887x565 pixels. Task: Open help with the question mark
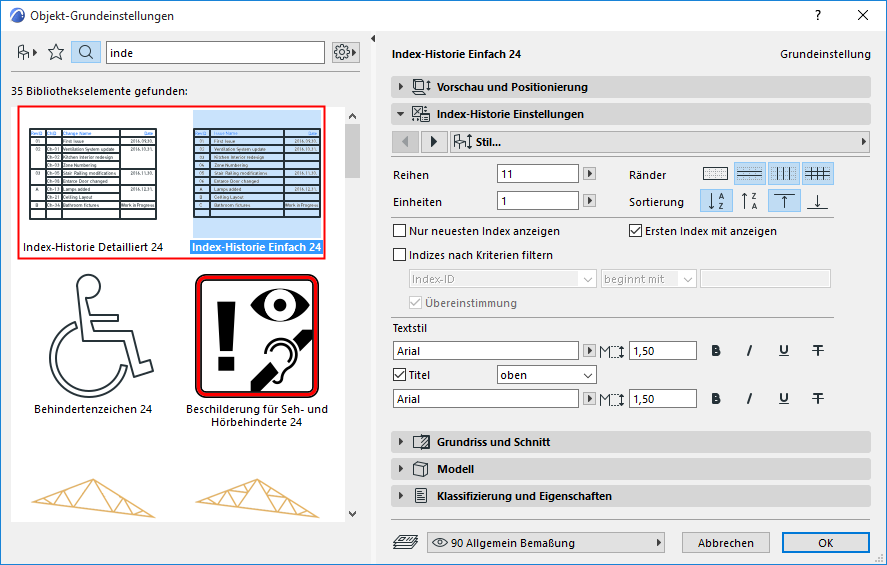pyautogui.click(x=818, y=15)
